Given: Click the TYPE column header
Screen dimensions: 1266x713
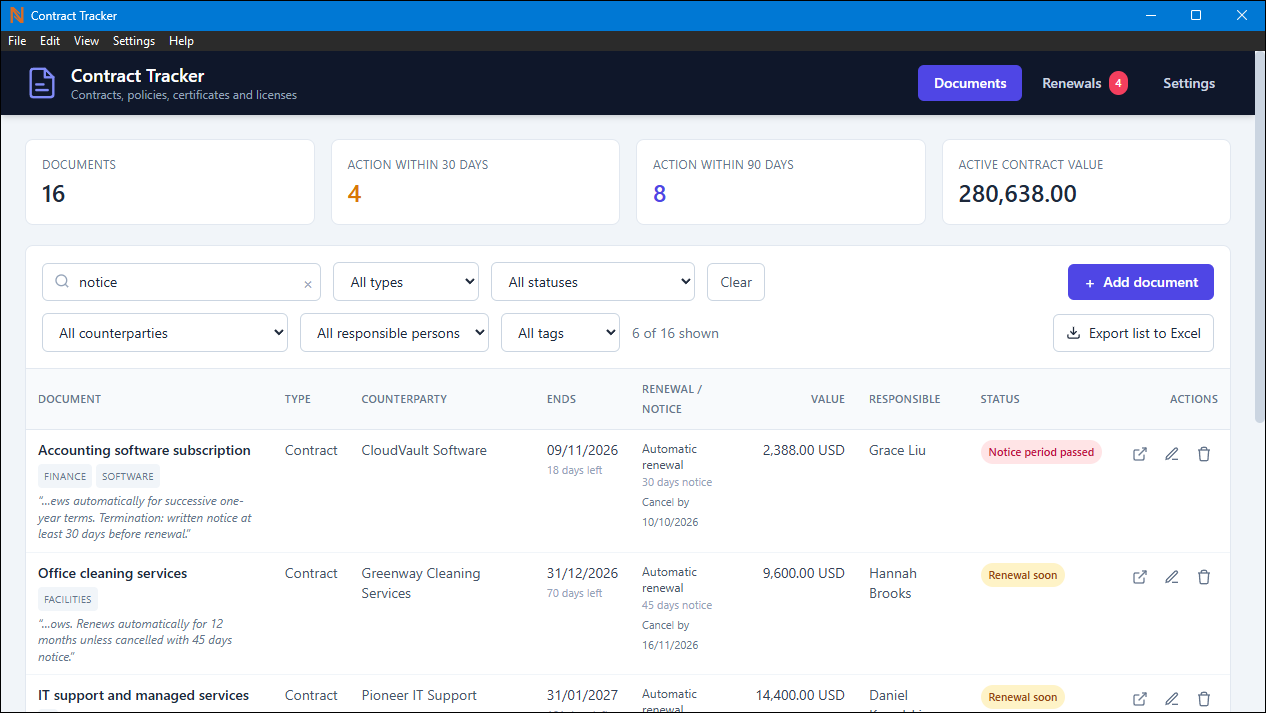Looking at the screenshot, I should [298, 399].
